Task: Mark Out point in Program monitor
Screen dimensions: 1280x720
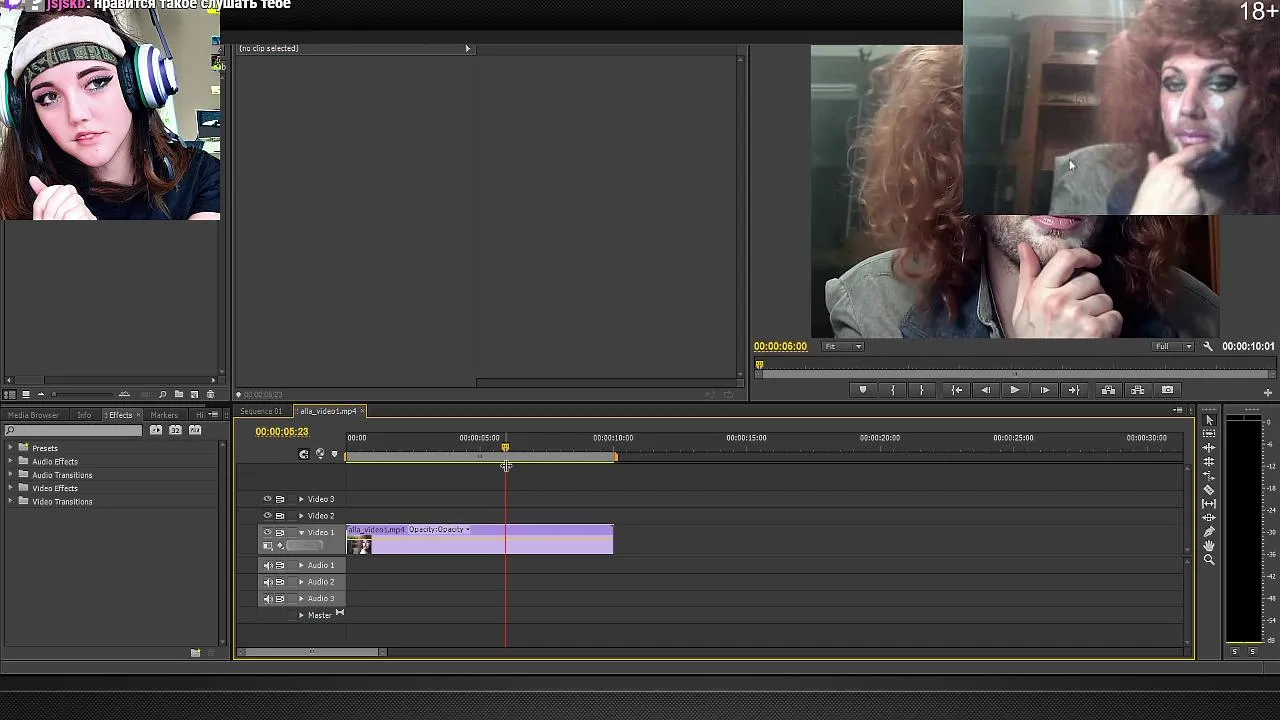Action: (x=921, y=390)
